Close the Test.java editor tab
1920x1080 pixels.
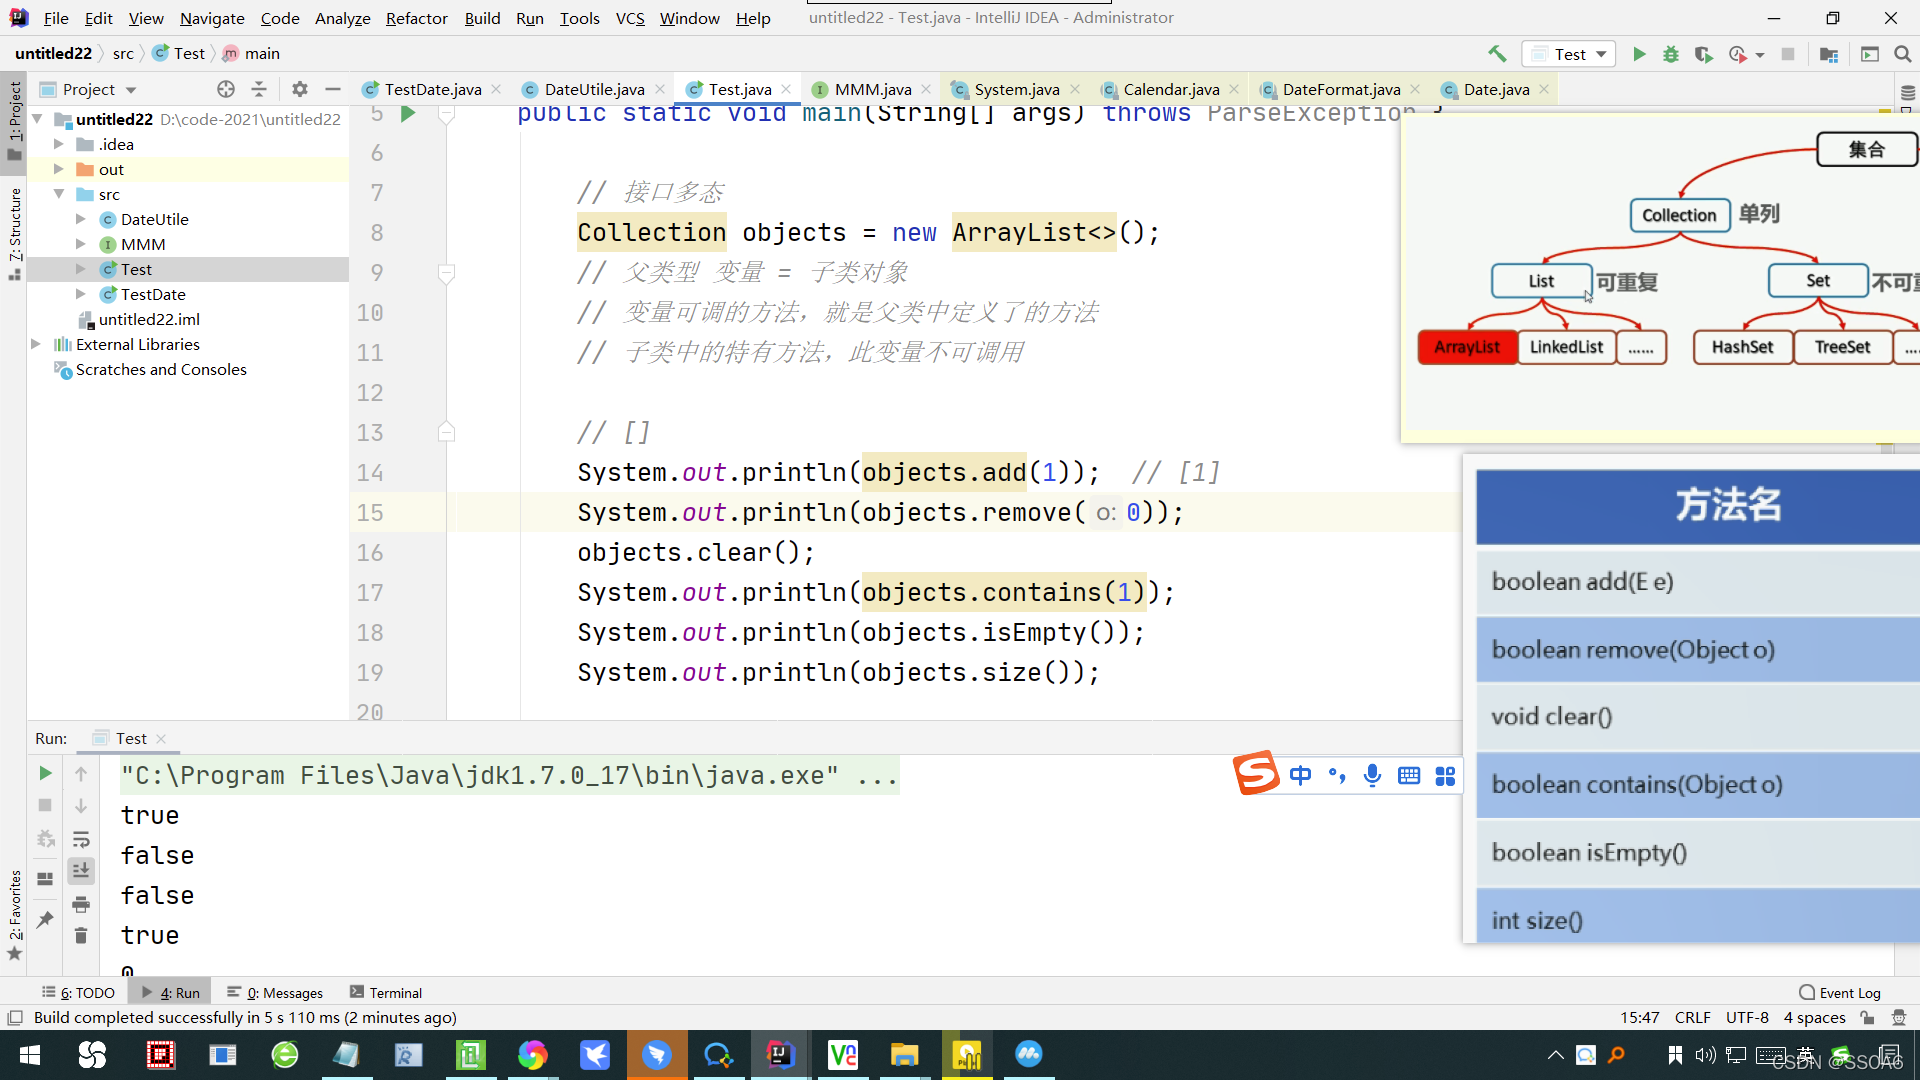[786, 89]
